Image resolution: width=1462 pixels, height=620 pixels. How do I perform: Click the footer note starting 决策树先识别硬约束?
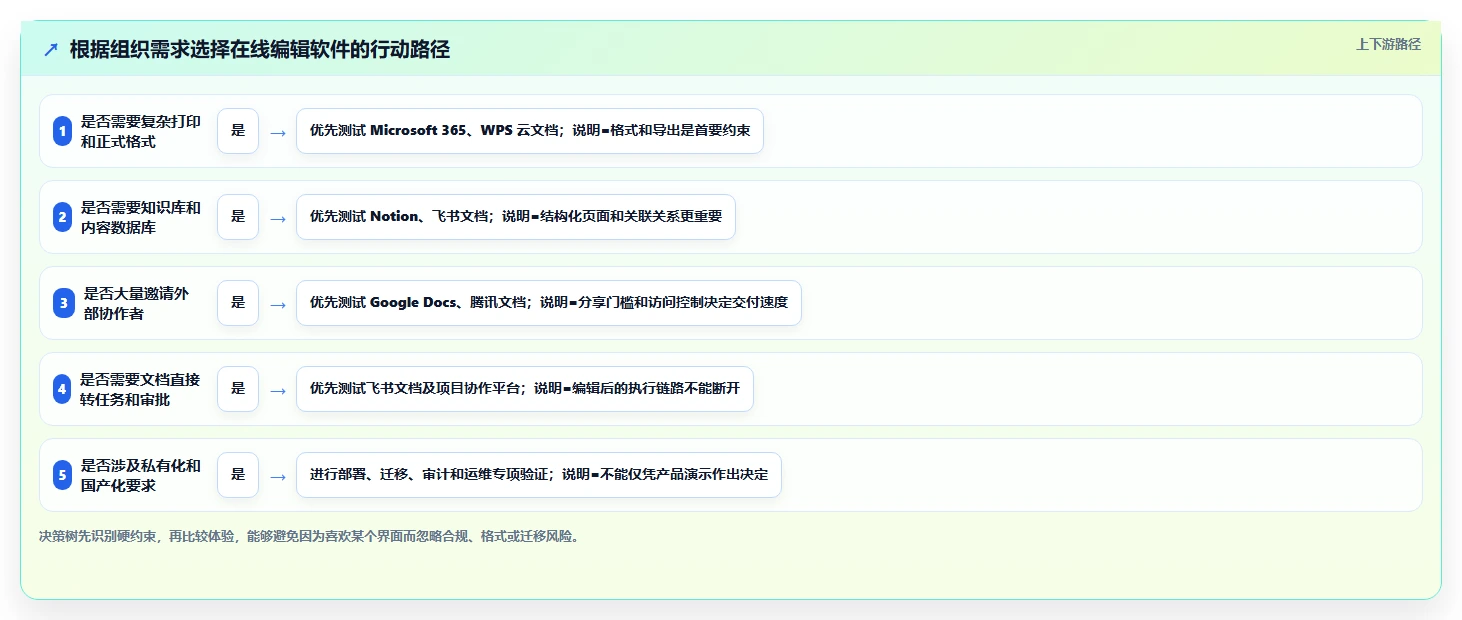point(310,536)
